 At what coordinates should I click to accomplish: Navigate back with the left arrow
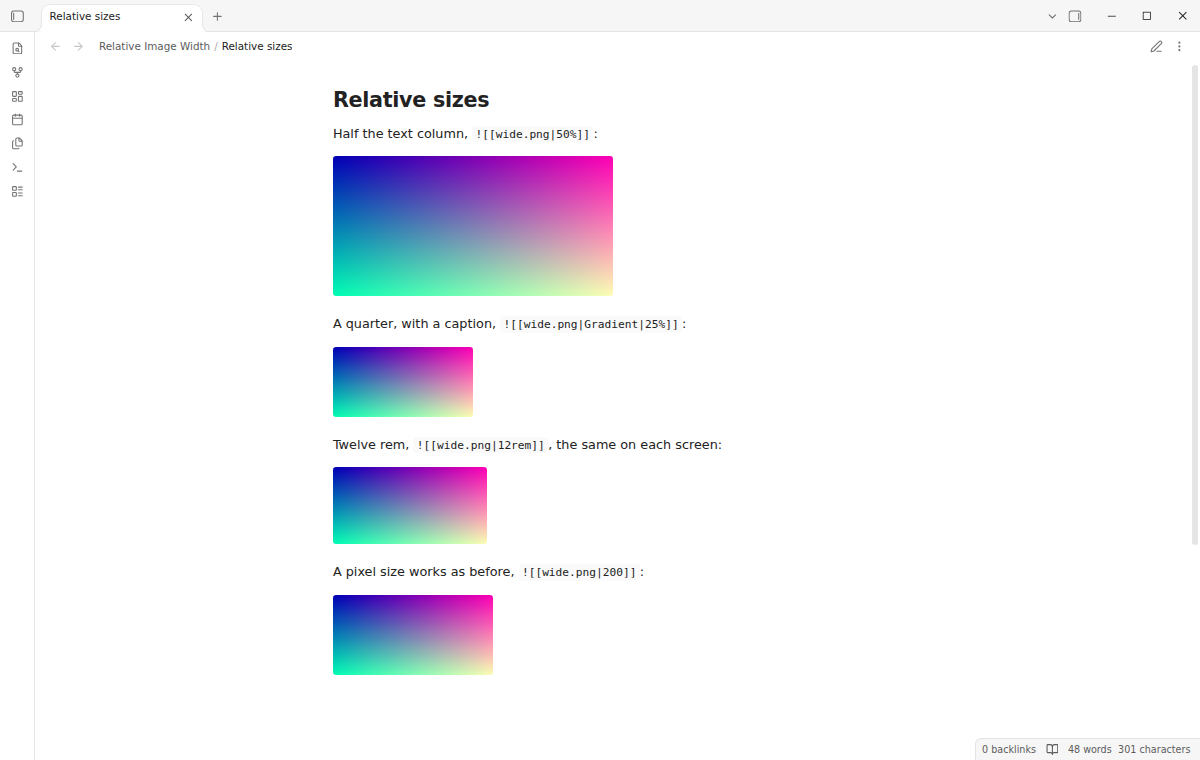point(55,46)
